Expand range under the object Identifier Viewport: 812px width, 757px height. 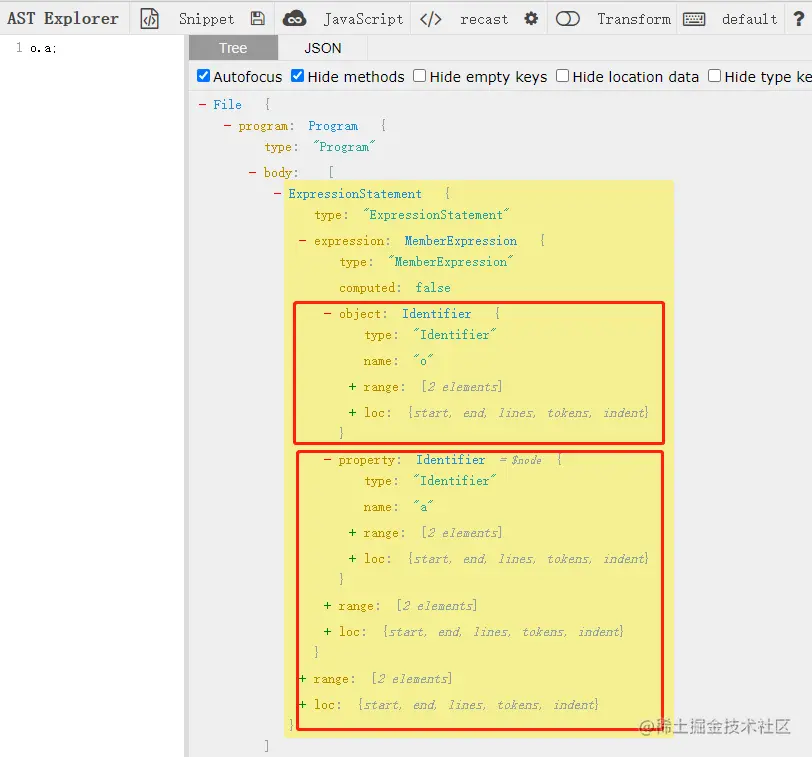[350, 386]
